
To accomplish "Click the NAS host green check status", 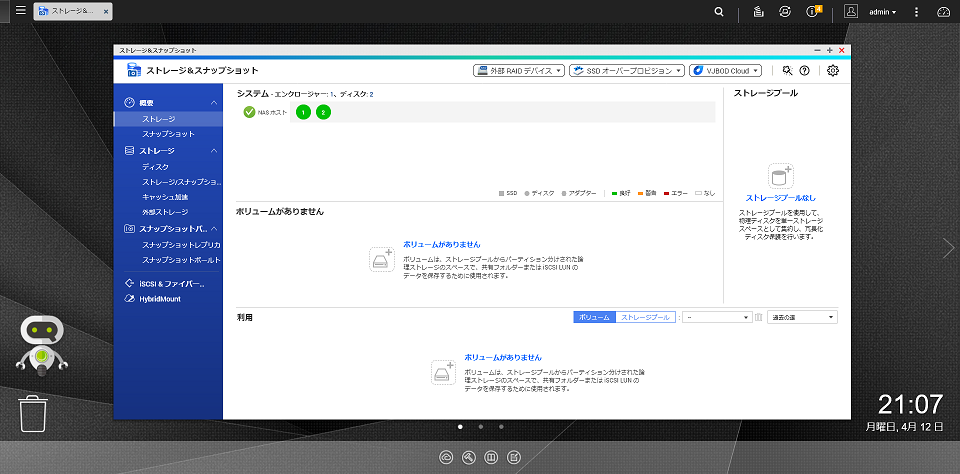I will point(249,112).
